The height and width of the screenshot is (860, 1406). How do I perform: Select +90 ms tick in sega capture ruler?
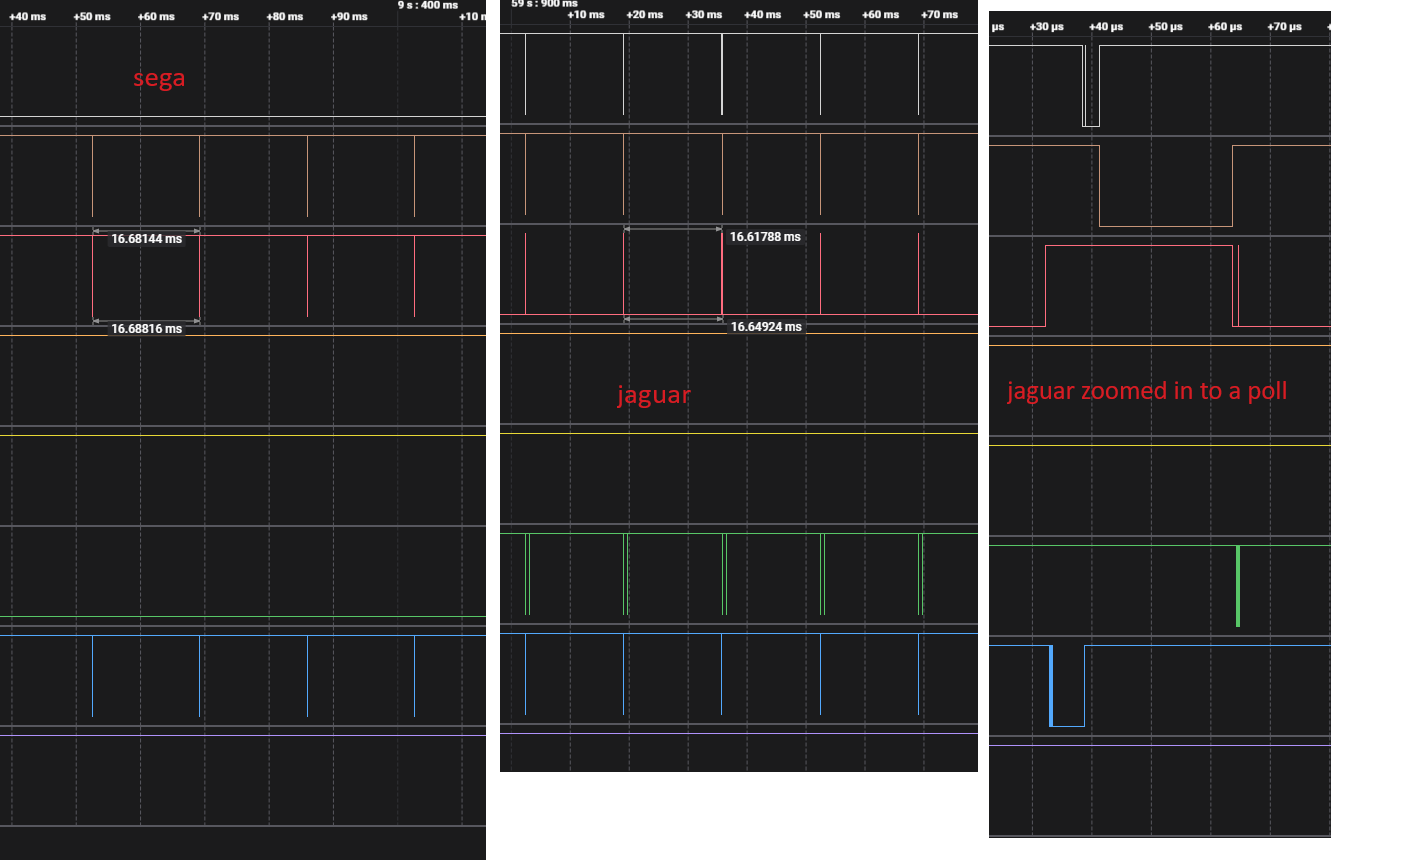(x=349, y=17)
